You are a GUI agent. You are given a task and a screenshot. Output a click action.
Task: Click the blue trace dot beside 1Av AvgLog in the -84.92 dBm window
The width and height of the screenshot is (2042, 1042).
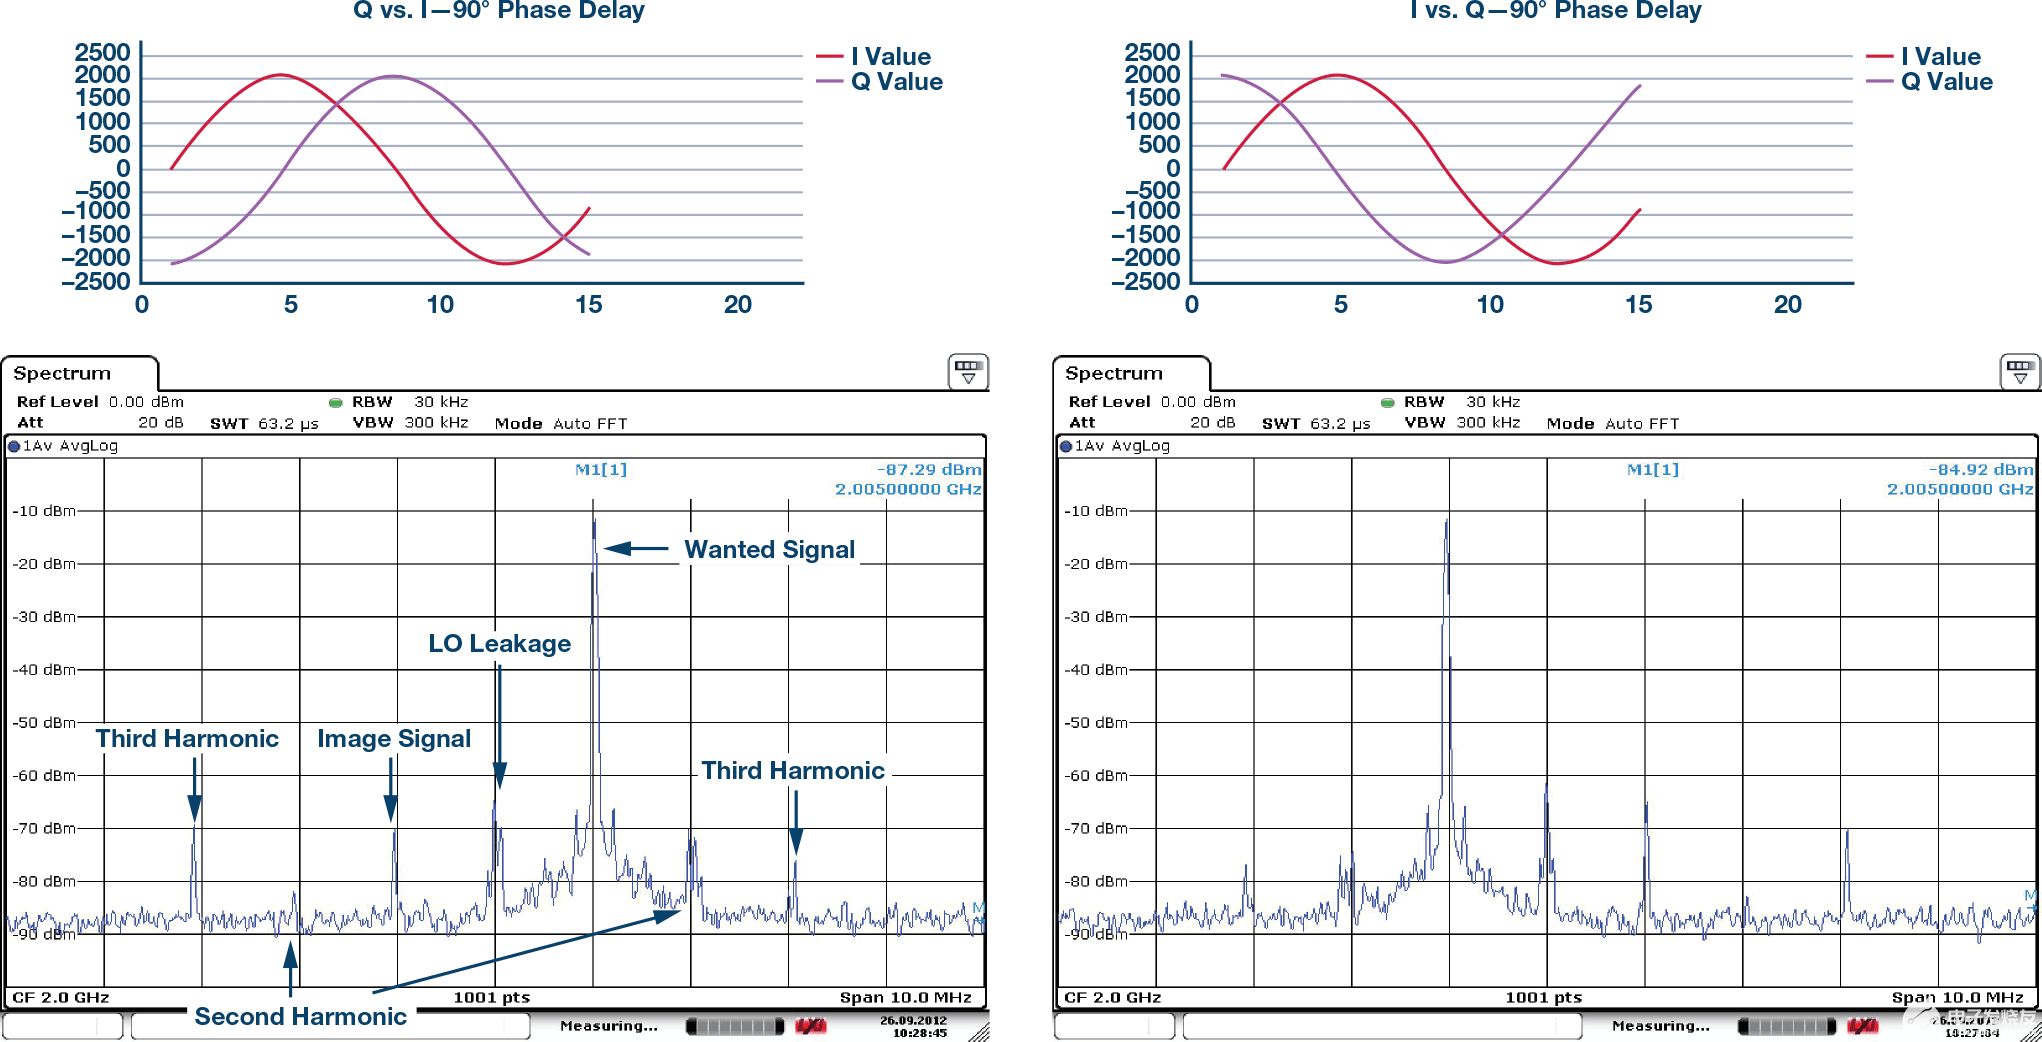[1066, 446]
